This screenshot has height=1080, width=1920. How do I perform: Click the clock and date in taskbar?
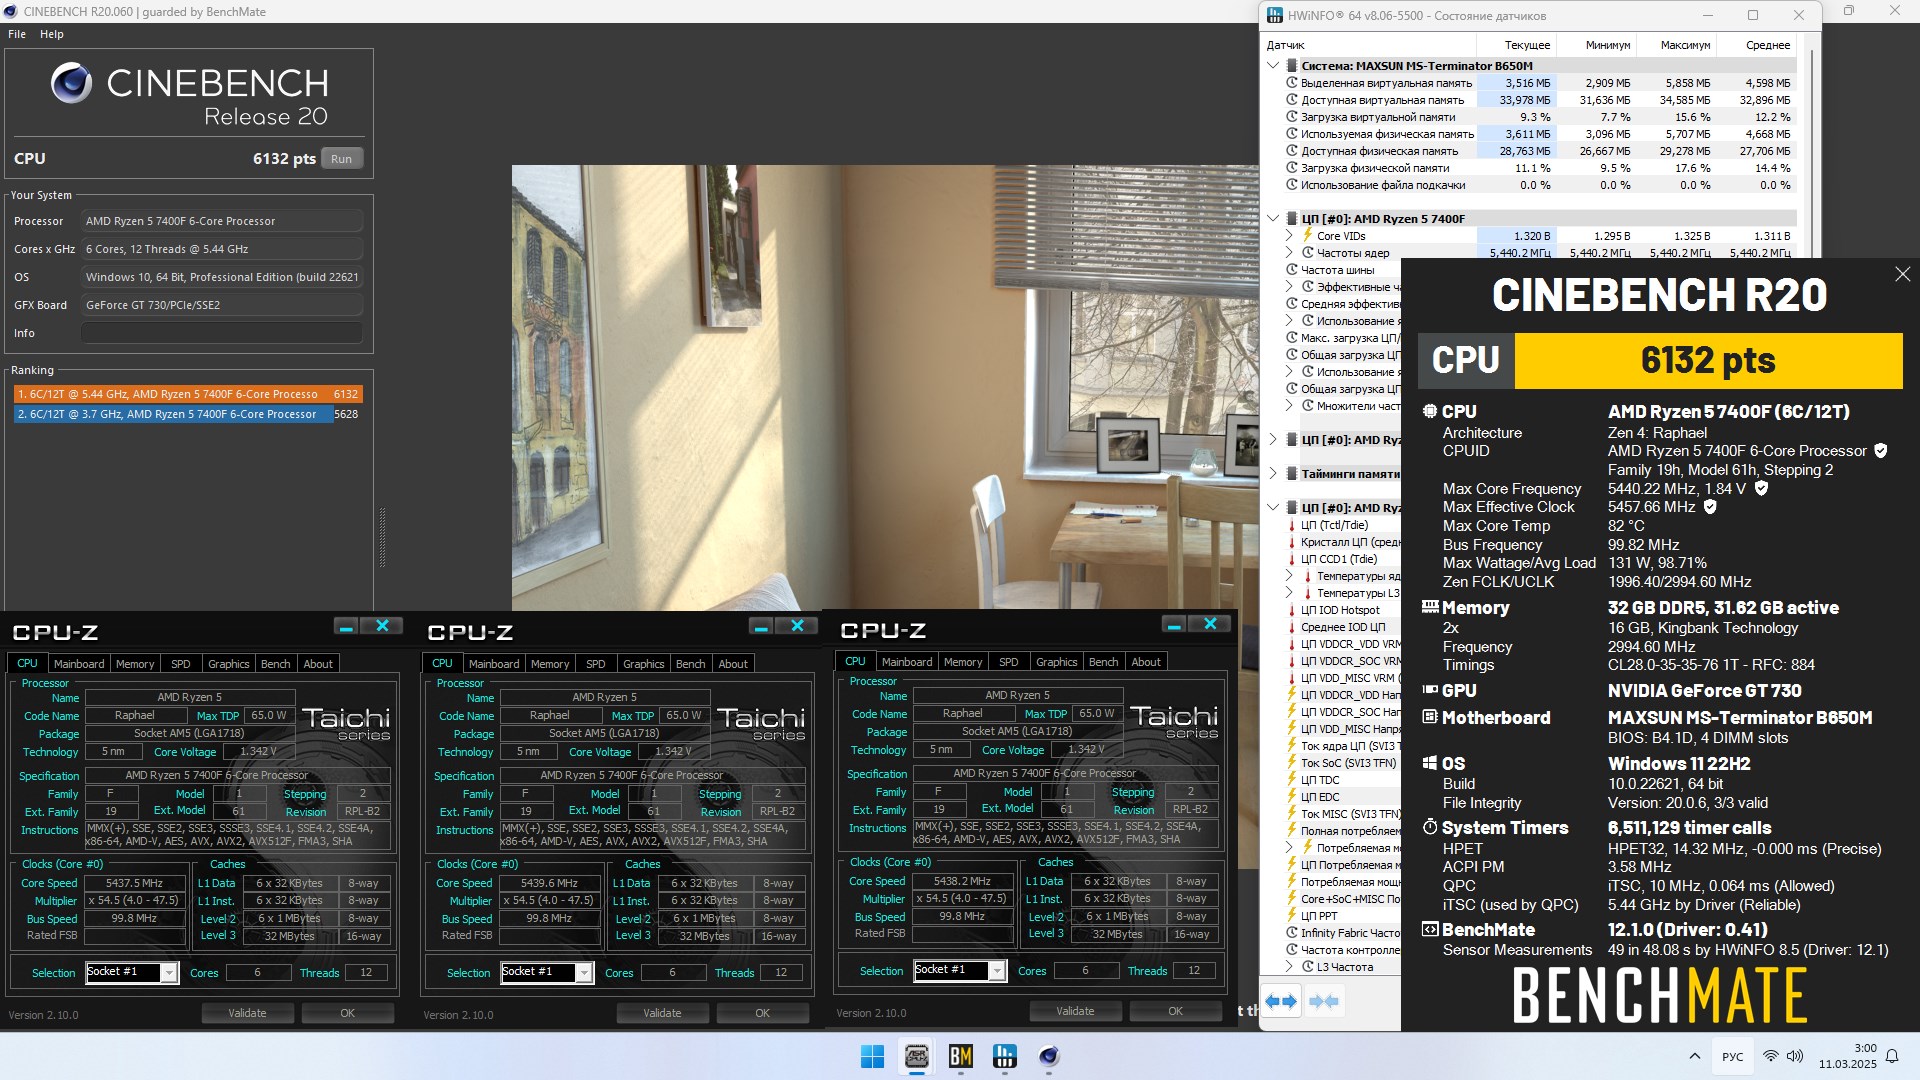(1847, 1056)
